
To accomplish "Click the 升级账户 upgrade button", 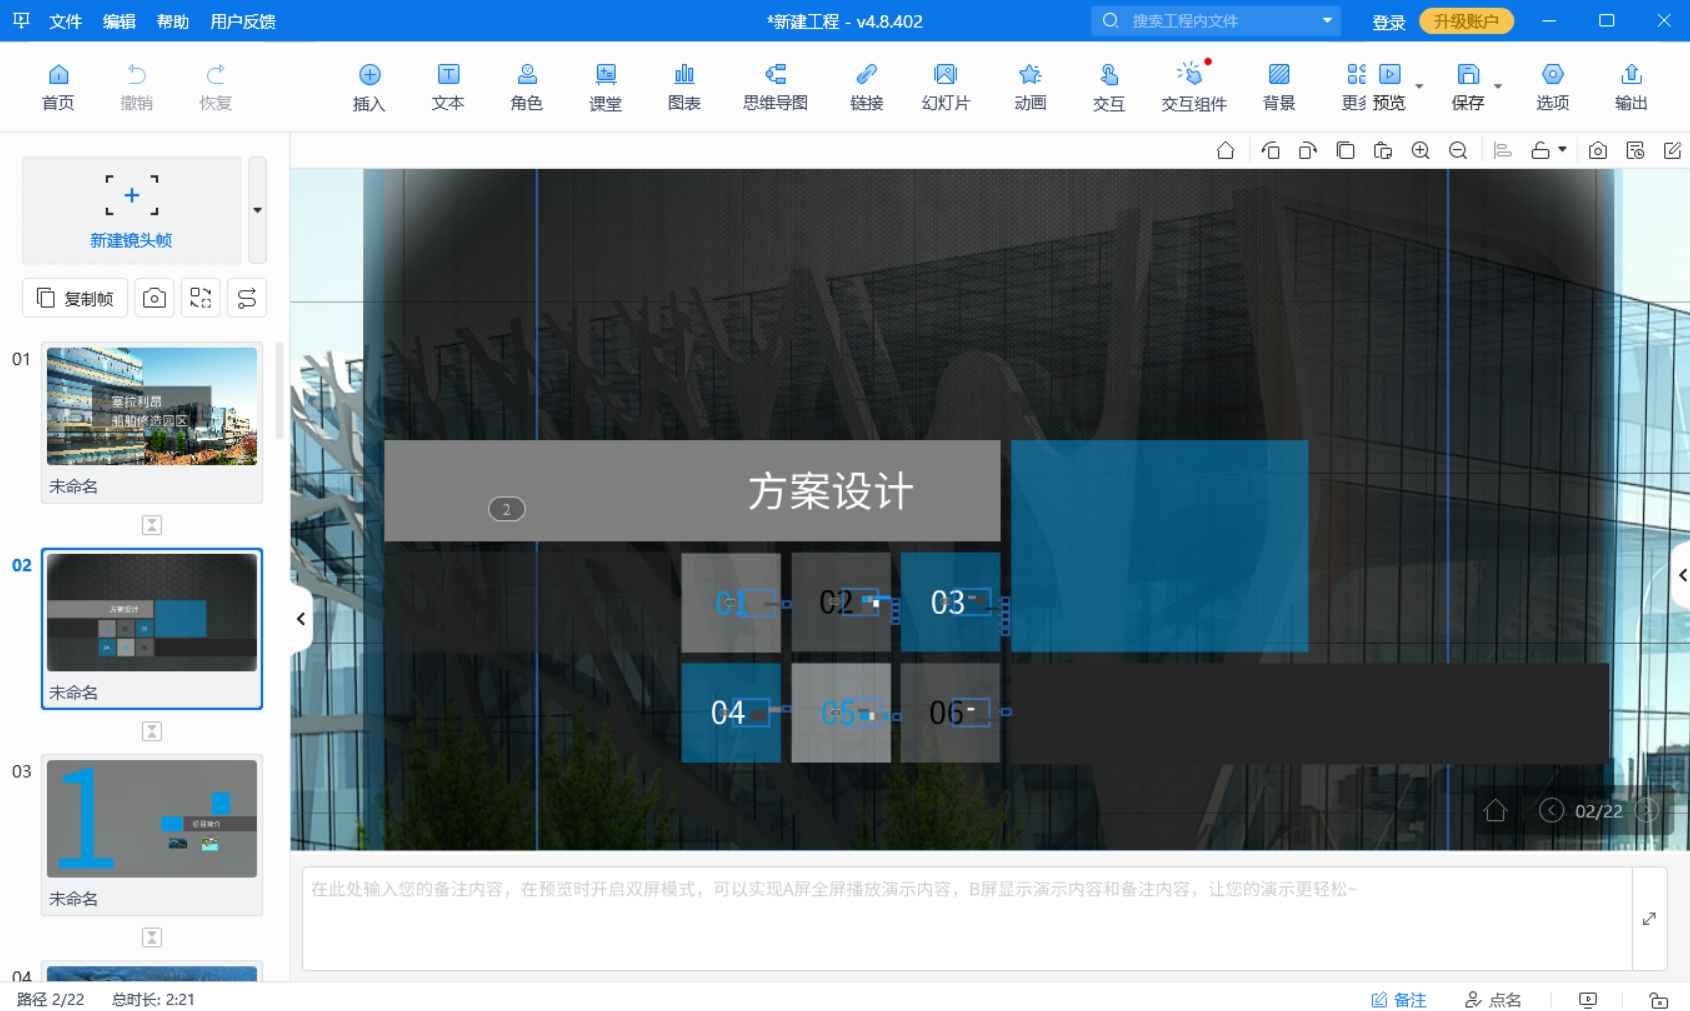I will pyautogui.click(x=1465, y=21).
